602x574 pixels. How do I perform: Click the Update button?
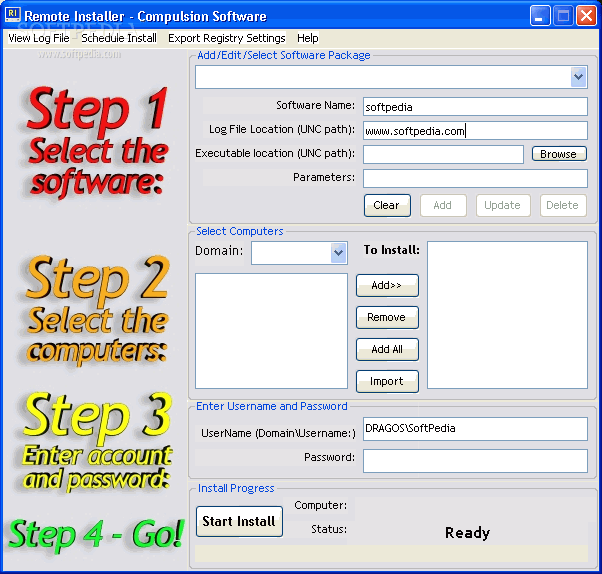click(503, 205)
